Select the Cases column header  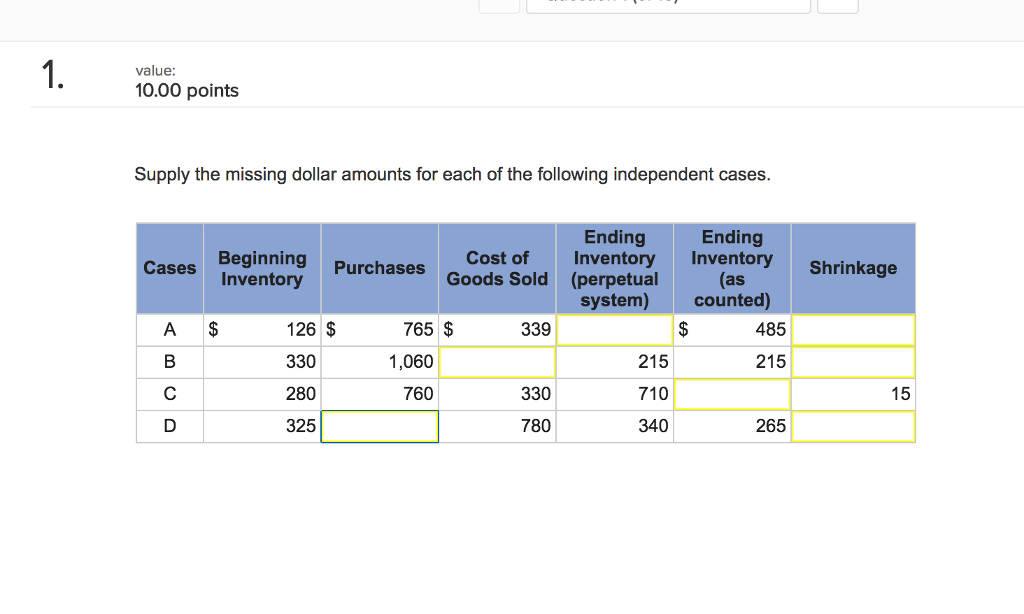pyautogui.click(x=169, y=268)
